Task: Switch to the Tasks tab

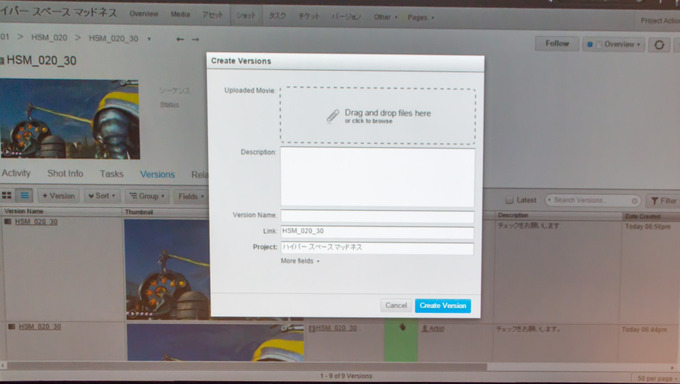Action: [111, 174]
